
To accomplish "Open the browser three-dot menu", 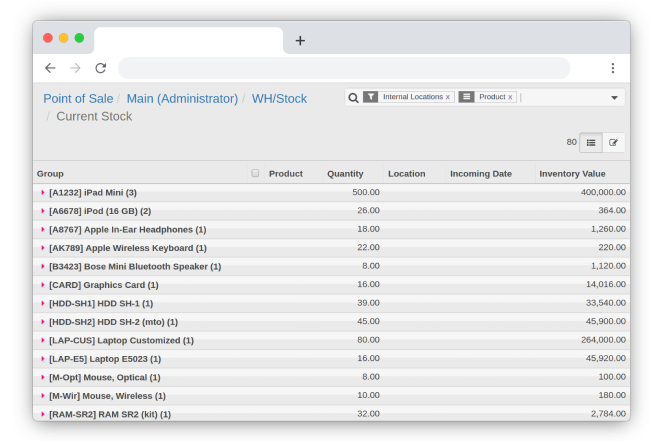I will [613, 68].
